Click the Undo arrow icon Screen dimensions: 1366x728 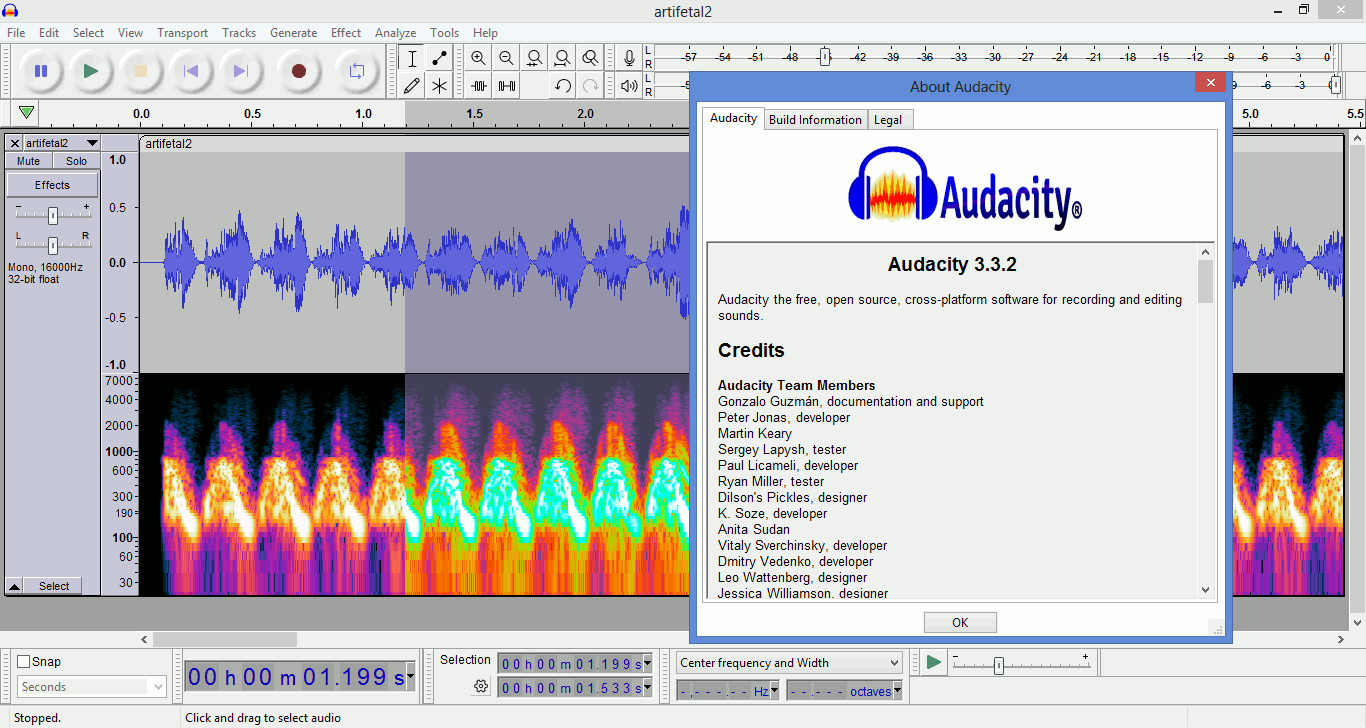click(563, 86)
